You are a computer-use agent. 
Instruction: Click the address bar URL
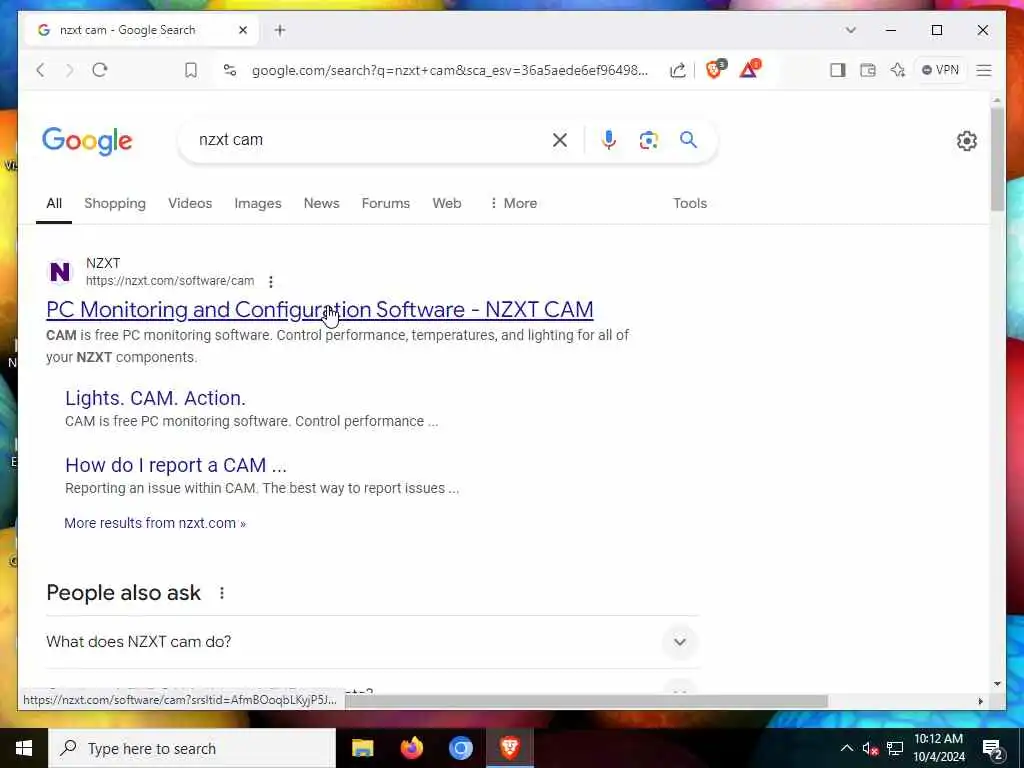(450, 70)
